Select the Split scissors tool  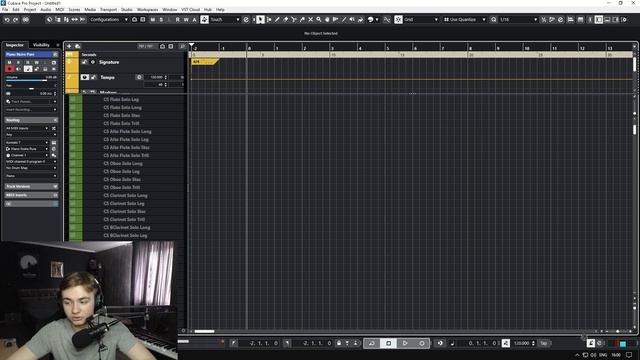click(294, 20)
